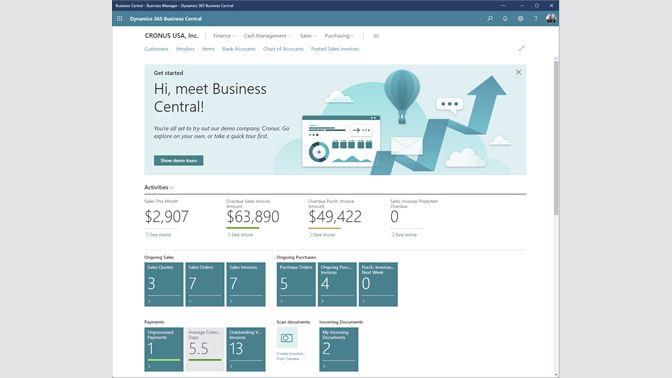672x378 pixels.
Task: Open the Unprocessed Payments tile
Action: (164, 349)
